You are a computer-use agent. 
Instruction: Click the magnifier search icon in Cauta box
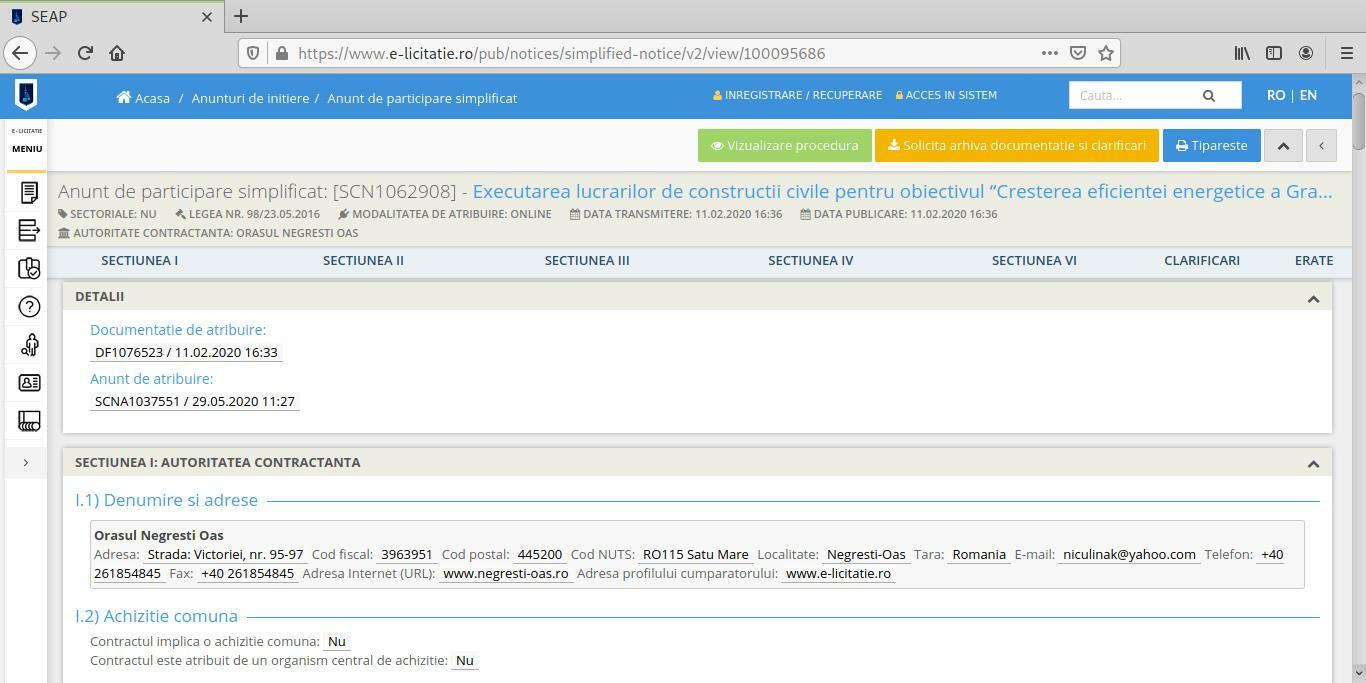tap(1208, 96)
